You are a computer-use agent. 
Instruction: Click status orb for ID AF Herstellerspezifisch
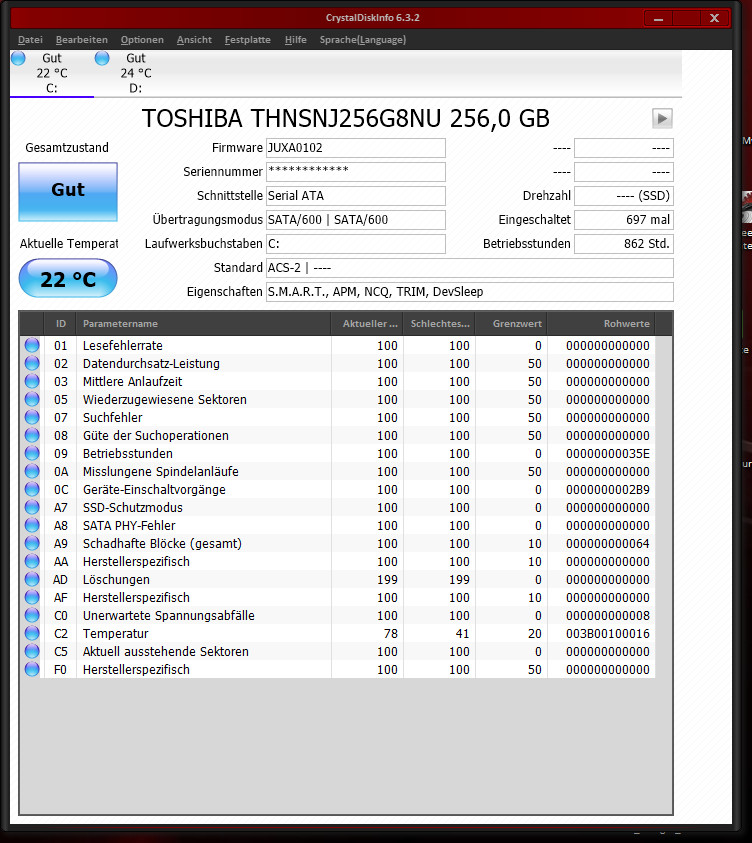(32, 597)
